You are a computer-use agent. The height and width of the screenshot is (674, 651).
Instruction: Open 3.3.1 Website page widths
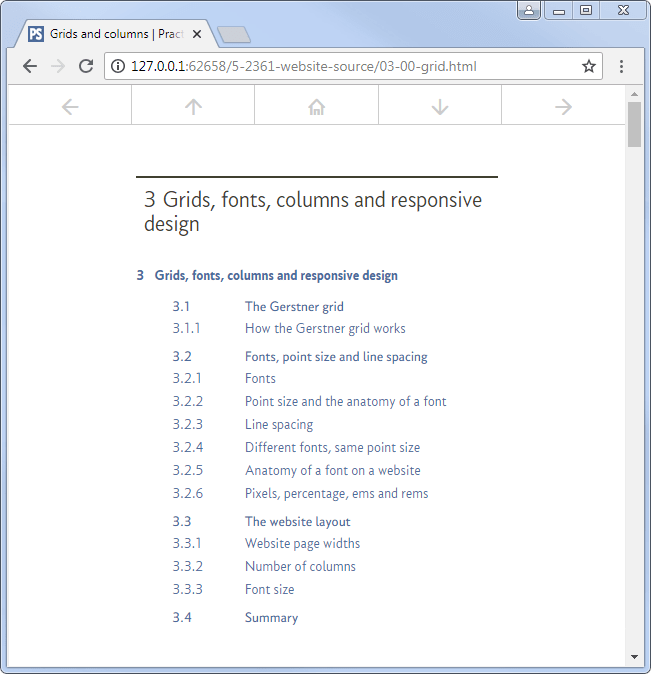[266, 543]
